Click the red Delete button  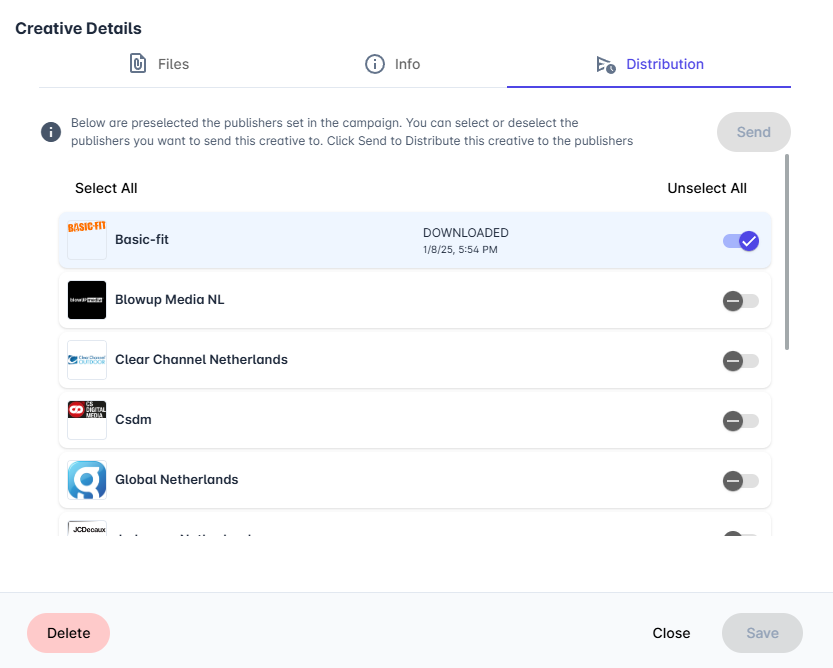pyautogui.click(x=69, y=633)
